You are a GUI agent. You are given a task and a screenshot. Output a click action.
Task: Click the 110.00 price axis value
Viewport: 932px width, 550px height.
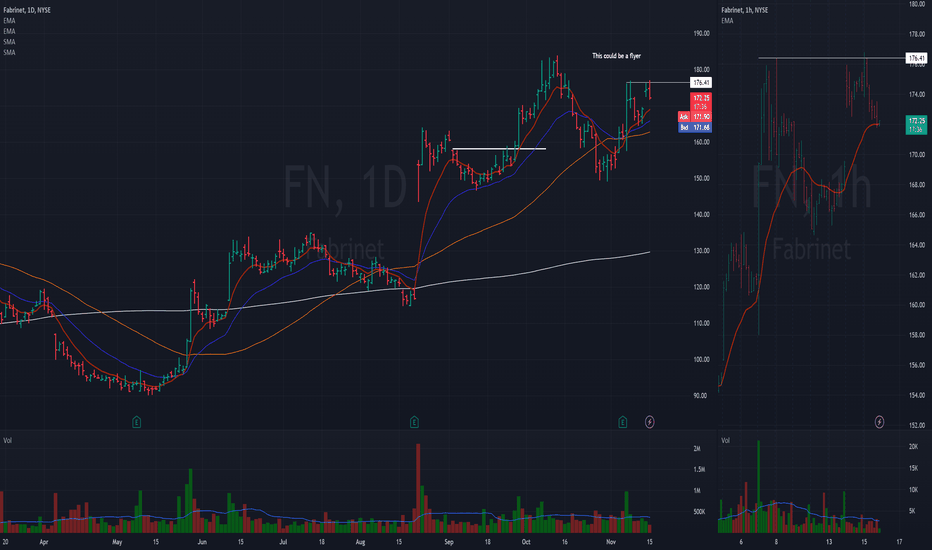click(701, 323)
